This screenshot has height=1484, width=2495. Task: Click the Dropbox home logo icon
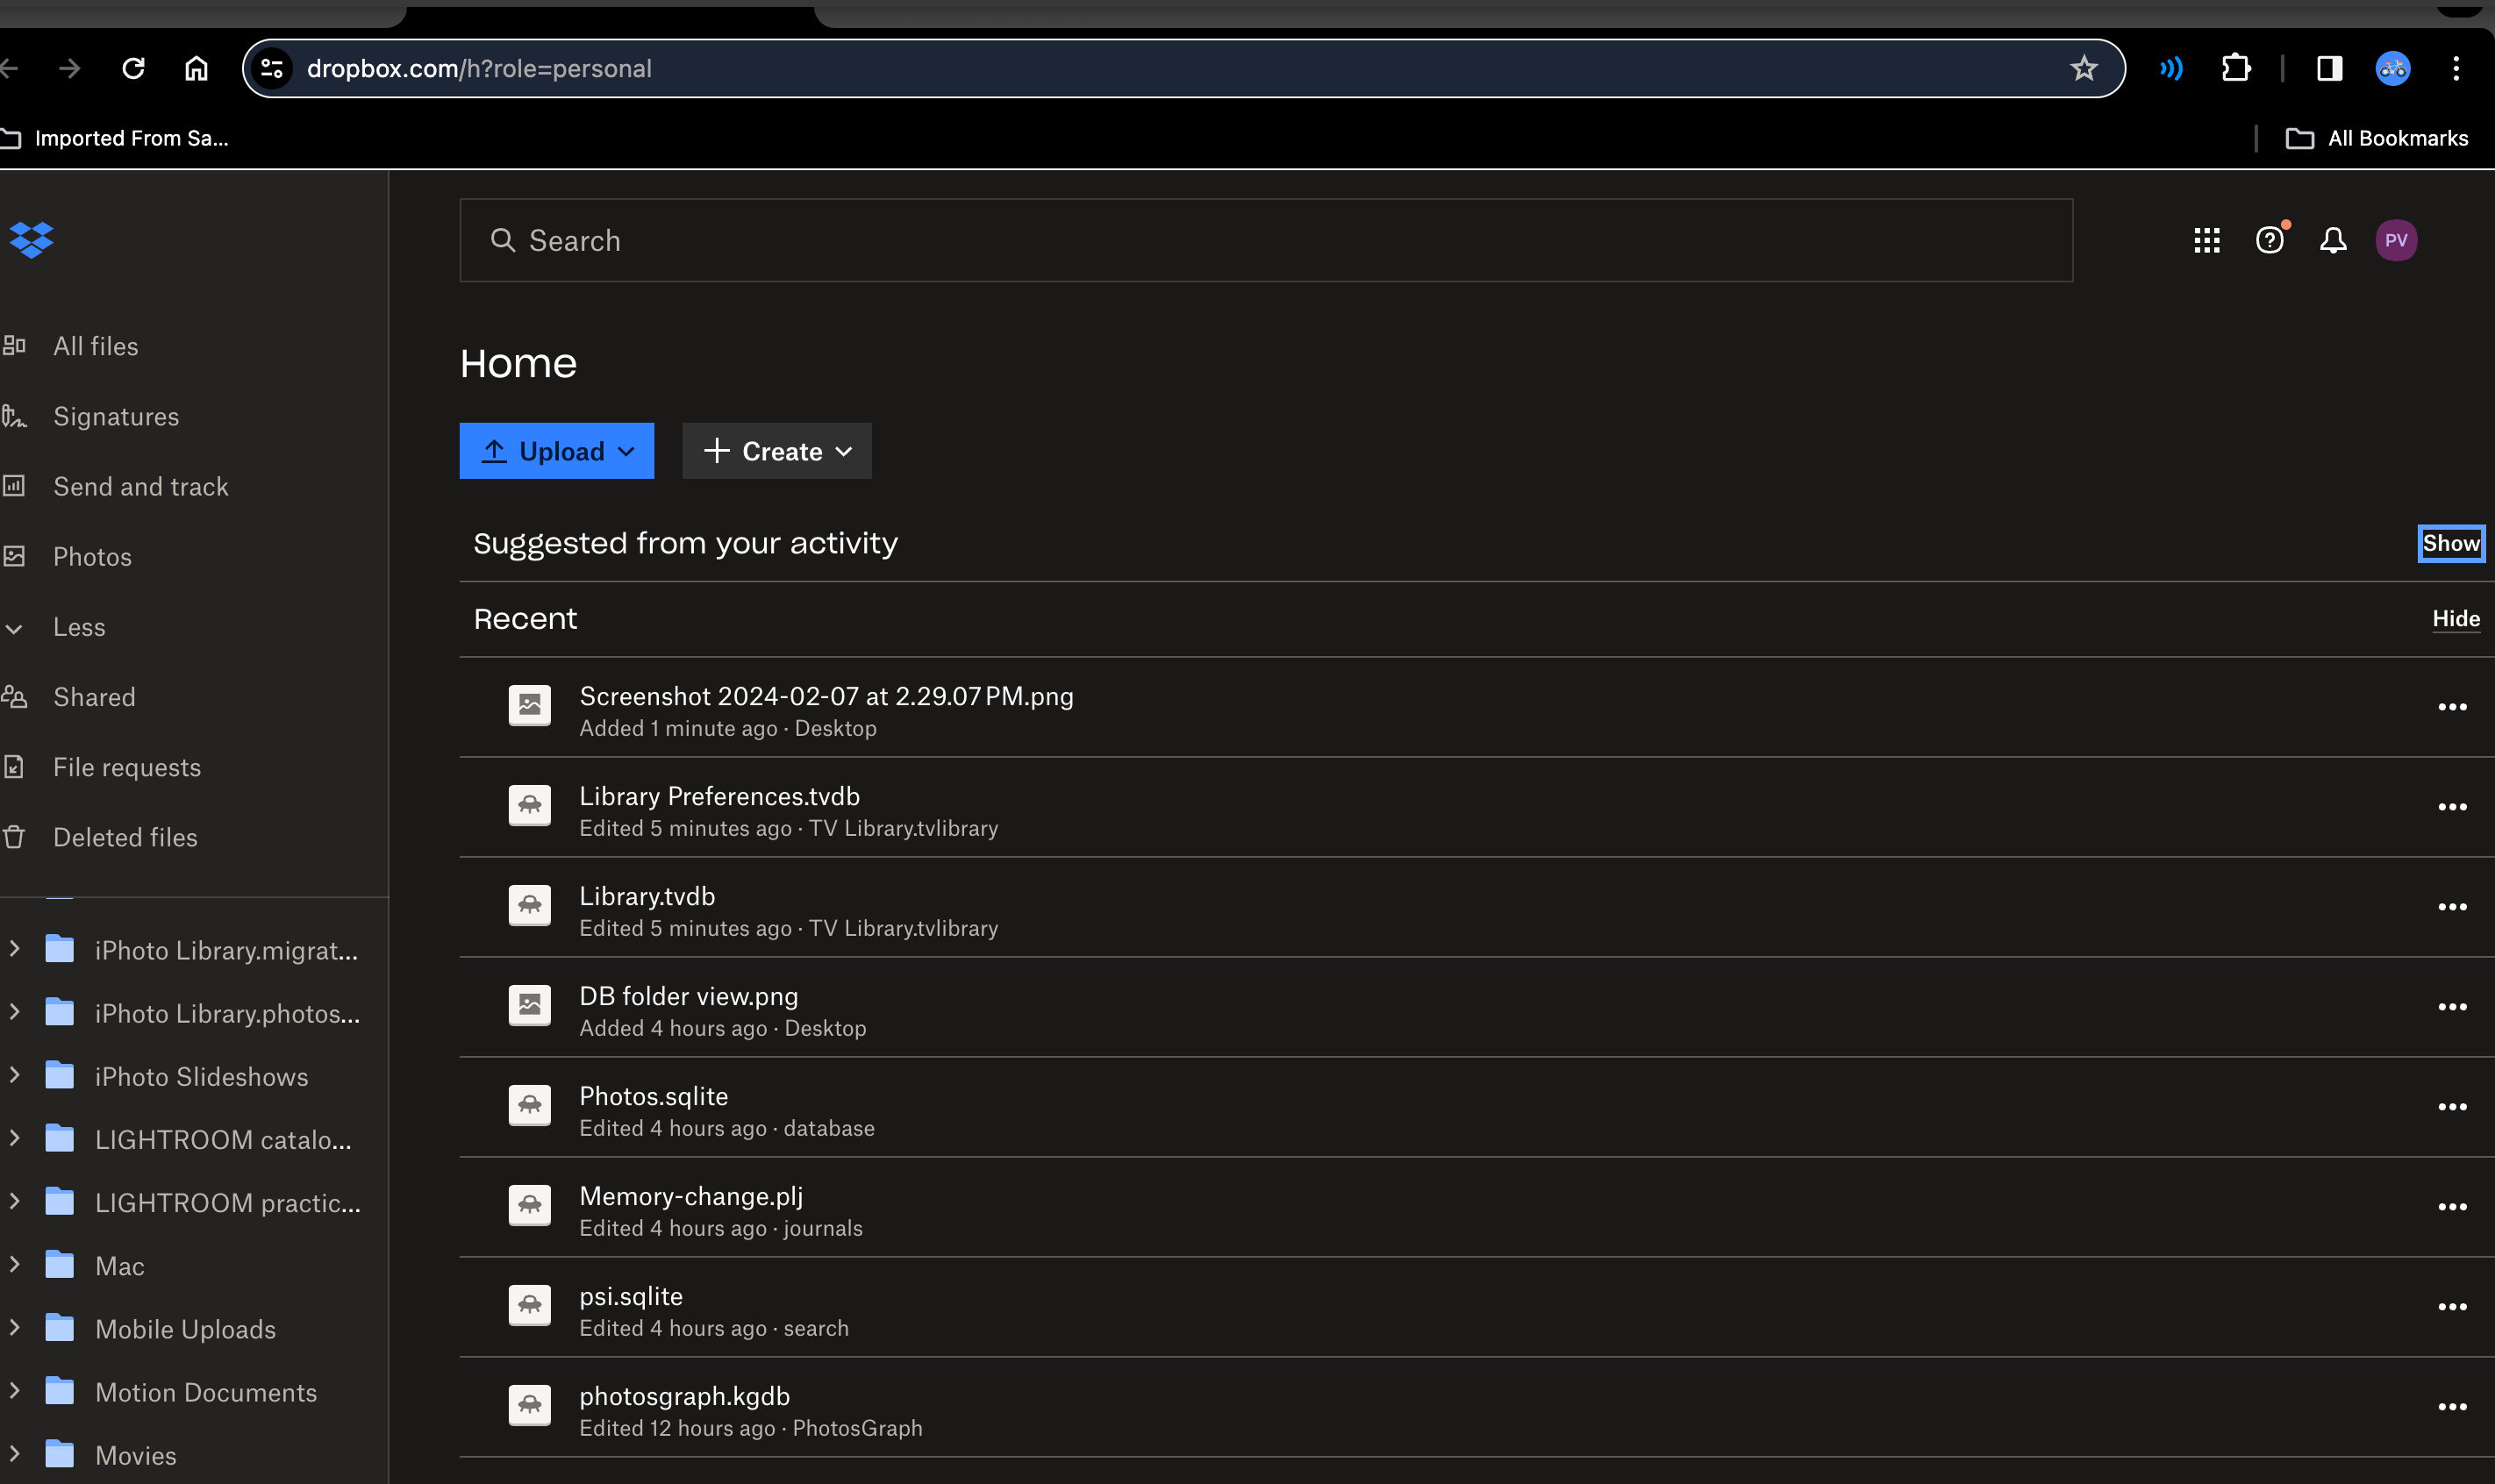click(30, 239)
